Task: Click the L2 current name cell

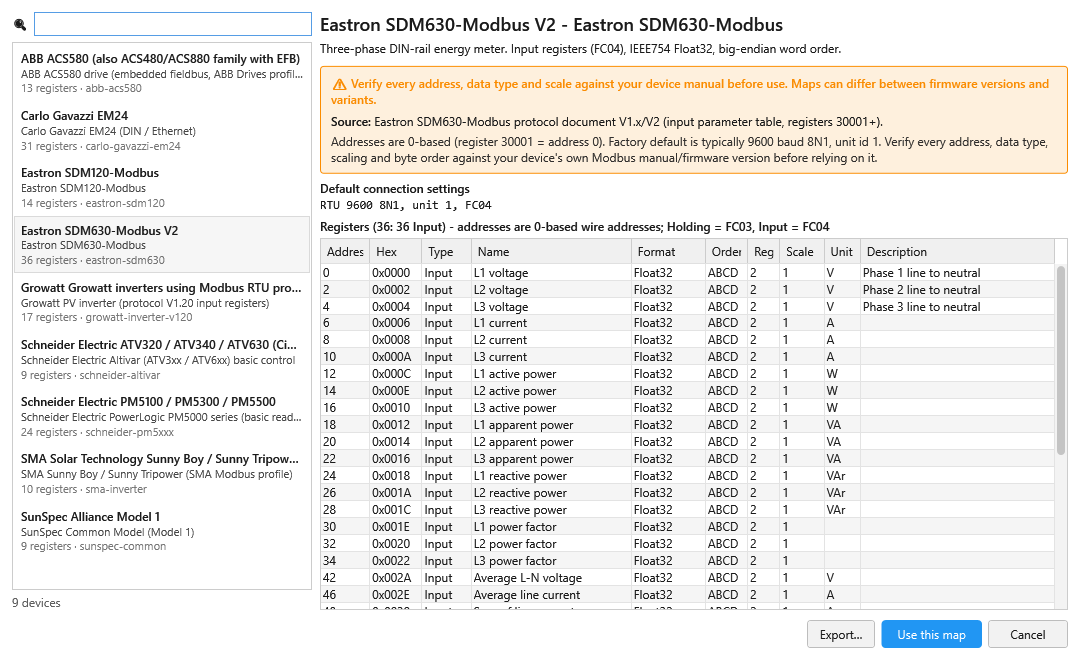Action: [551, 340]
